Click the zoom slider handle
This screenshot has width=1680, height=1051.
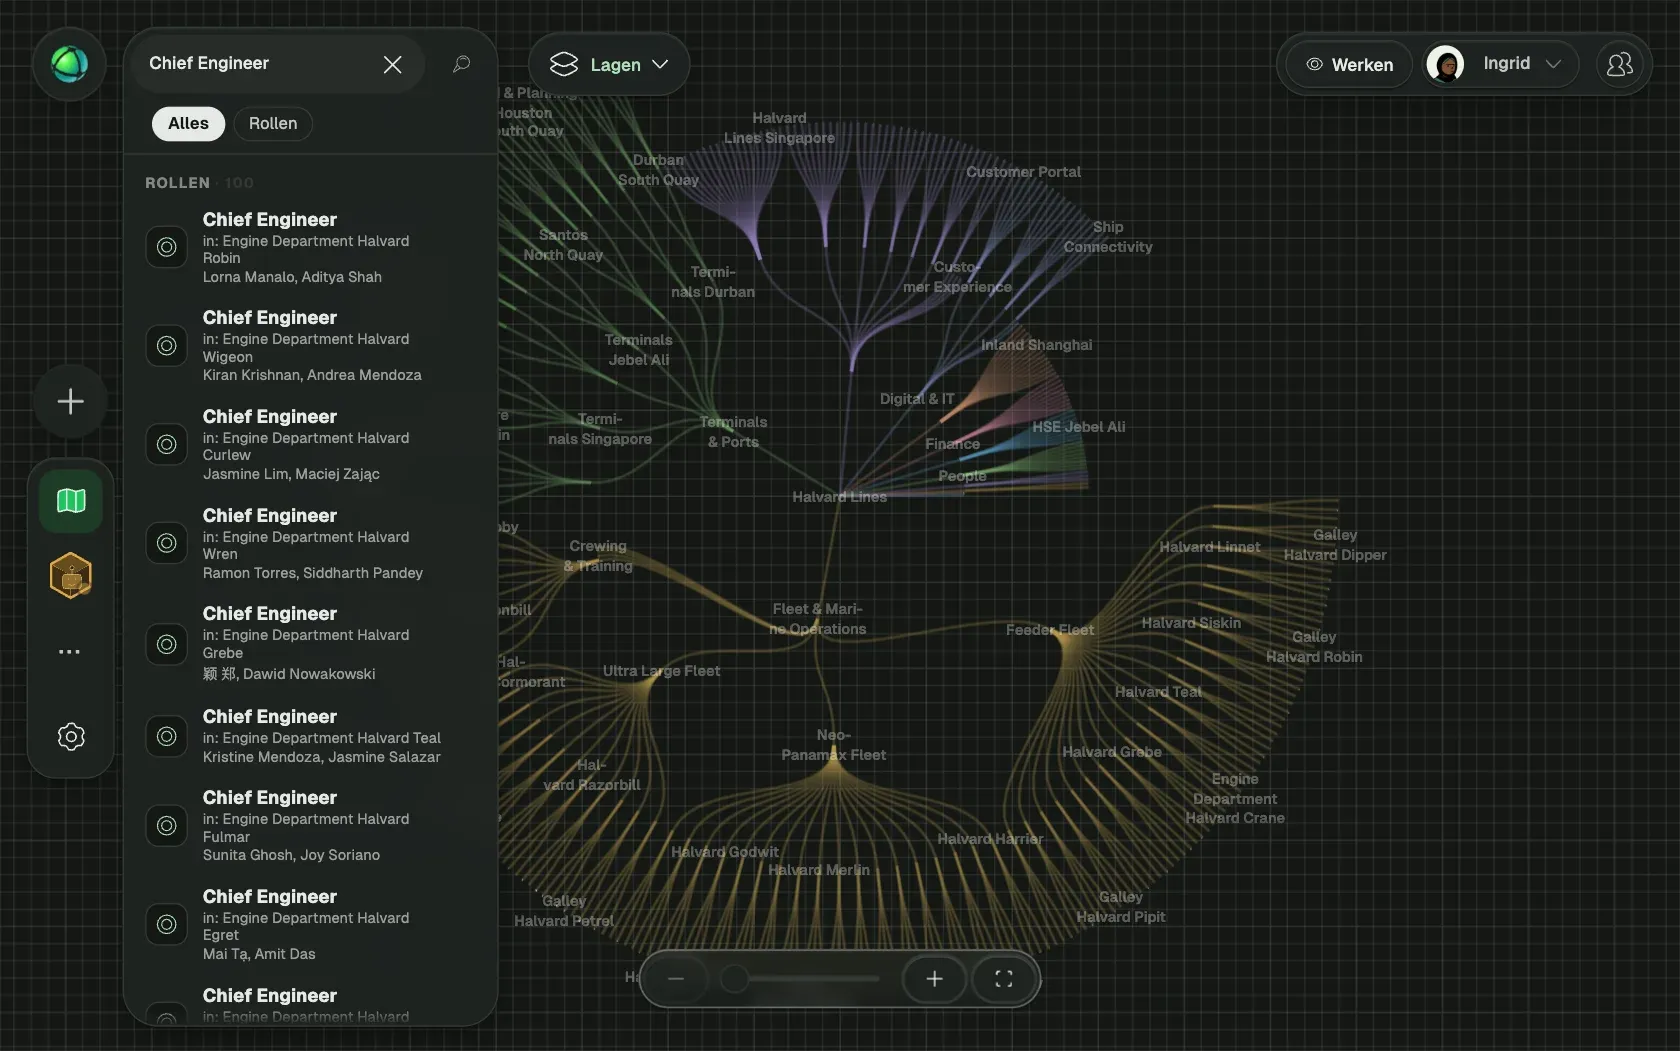pos(734,979)
